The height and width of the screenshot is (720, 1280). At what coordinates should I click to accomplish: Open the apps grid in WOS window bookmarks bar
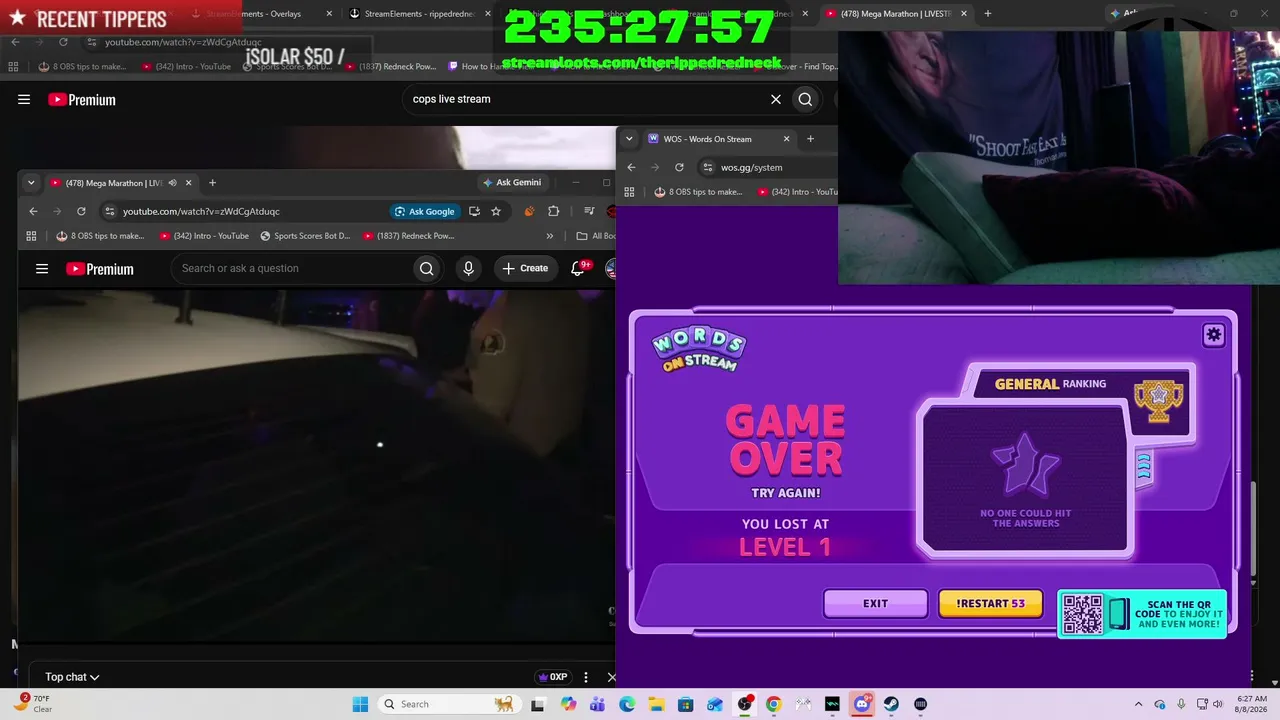click(x=629, y=192)
